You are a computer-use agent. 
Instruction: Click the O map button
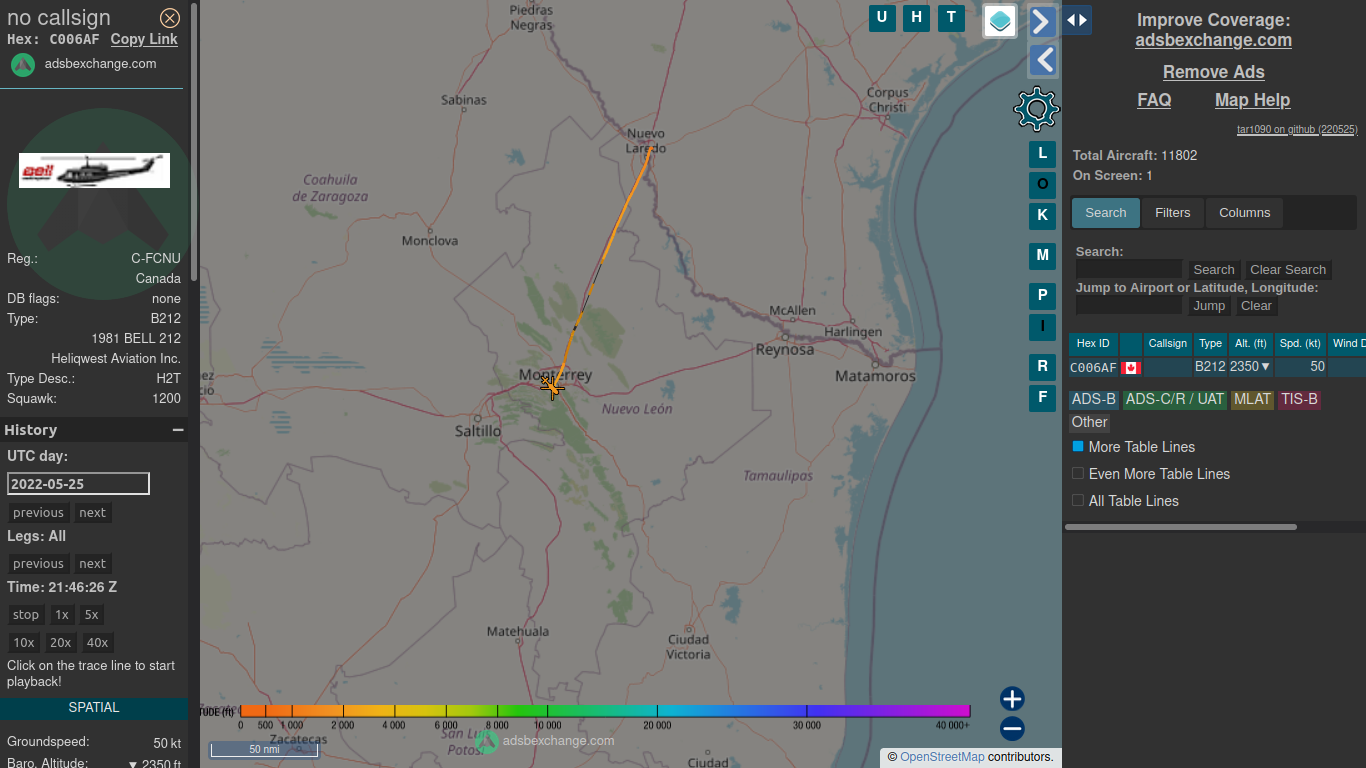click(1042, 185)
